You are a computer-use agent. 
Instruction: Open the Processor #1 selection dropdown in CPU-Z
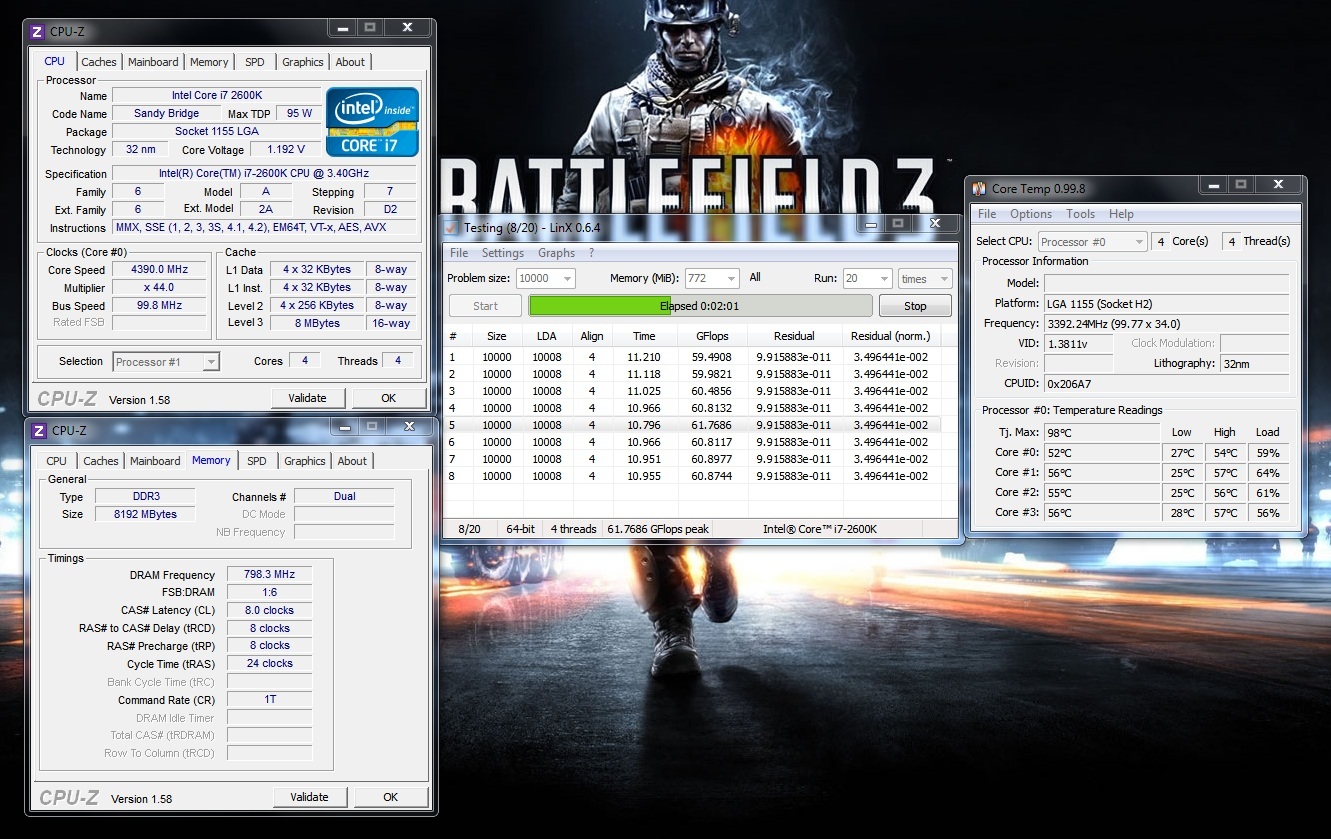166,362
